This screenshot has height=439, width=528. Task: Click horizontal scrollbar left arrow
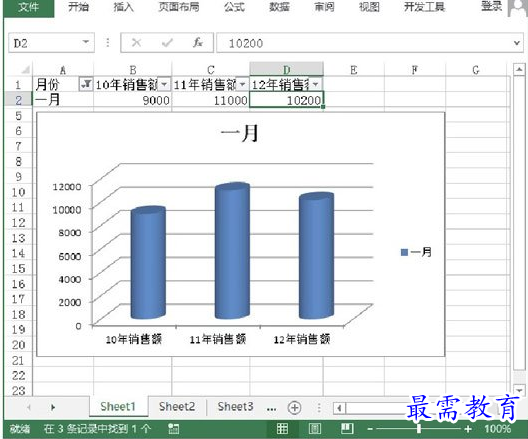tap(339, 408)
